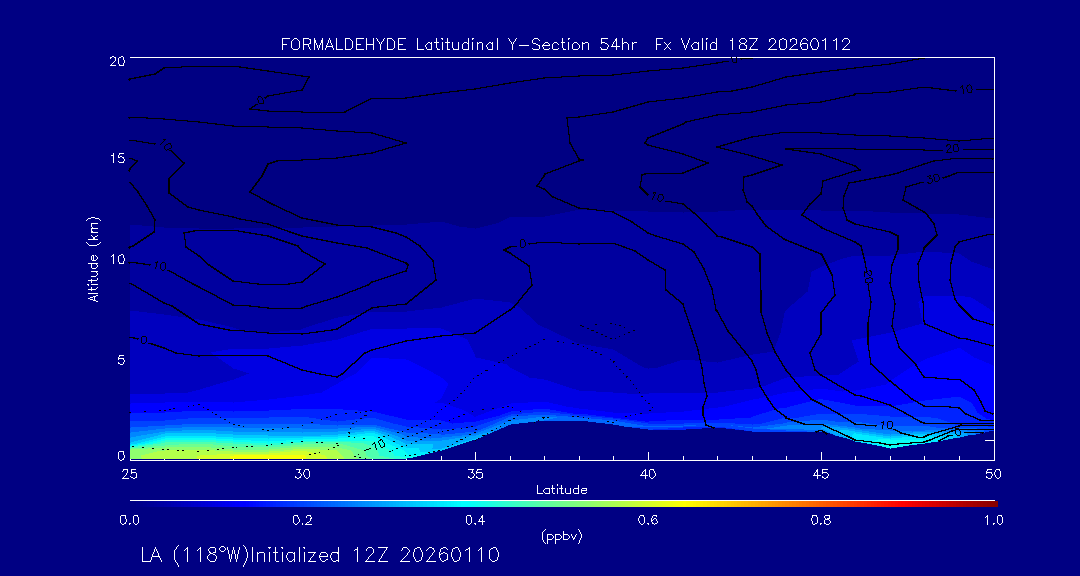Screen dimensions: 1080x576
Task: Click the color scale label 0.4
Action: [475, 521]
